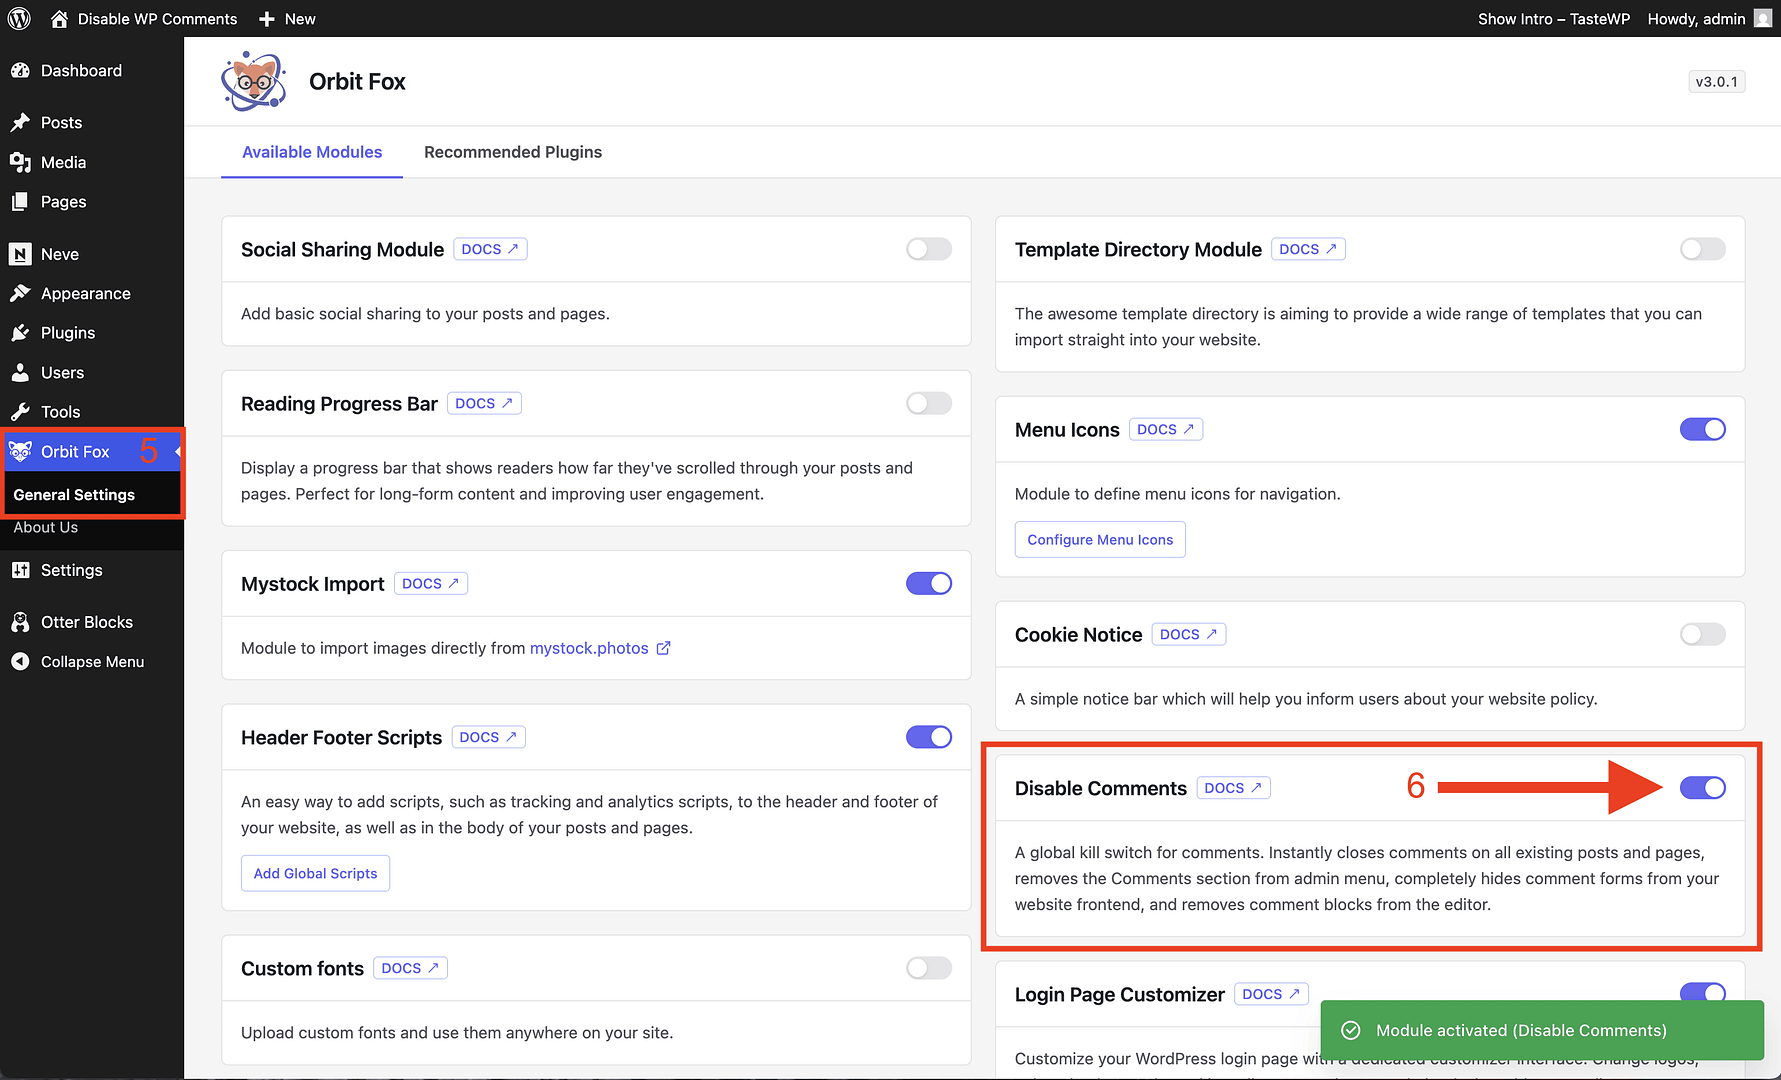The image size is (1781, 1080).
Task: Click the Plugins plug icon
Action: tap(20, 332)
